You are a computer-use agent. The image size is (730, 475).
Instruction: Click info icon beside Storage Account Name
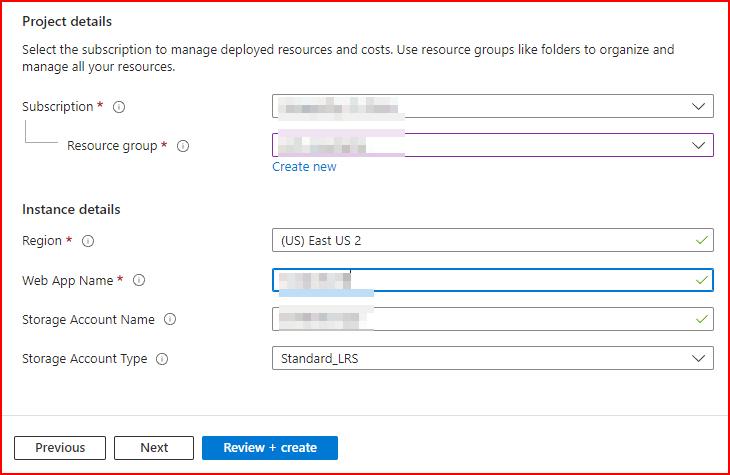(169, 320)
